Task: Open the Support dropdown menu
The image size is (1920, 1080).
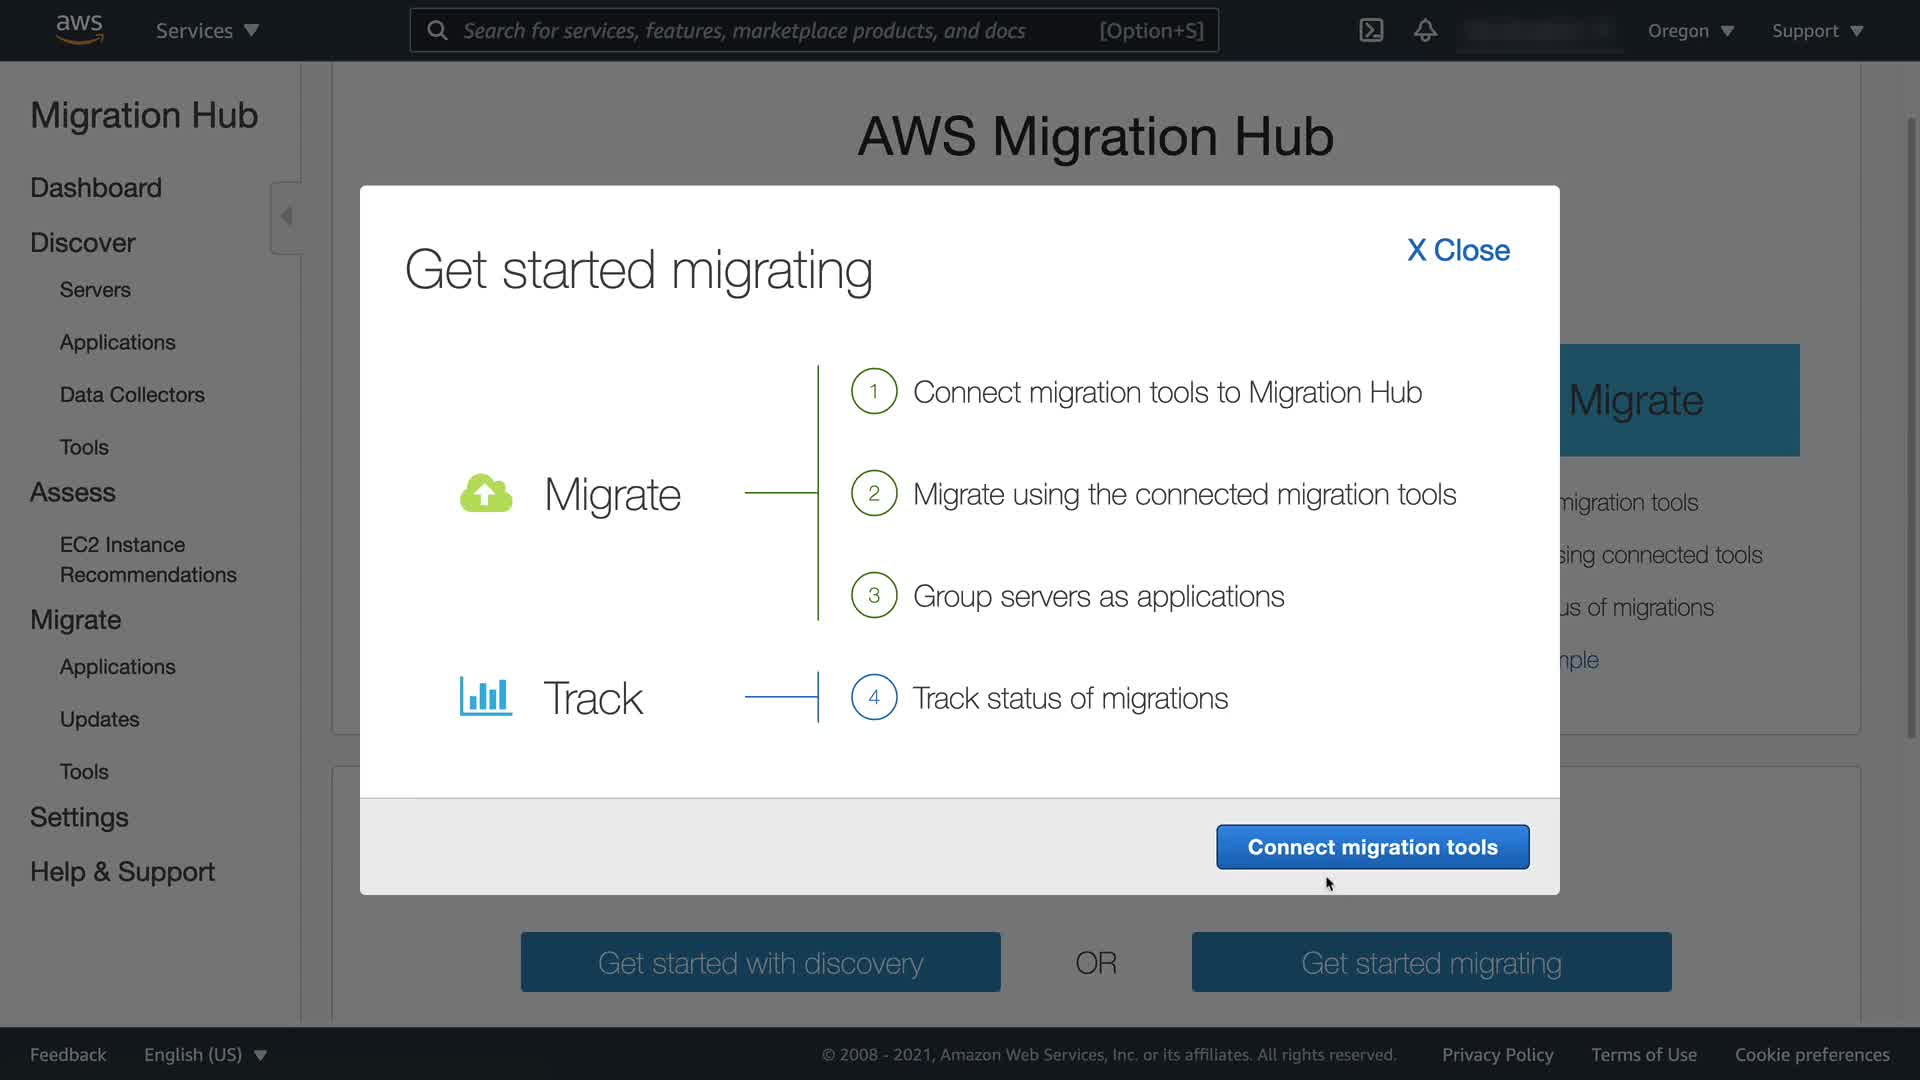Action: [x=1817, y=30]
